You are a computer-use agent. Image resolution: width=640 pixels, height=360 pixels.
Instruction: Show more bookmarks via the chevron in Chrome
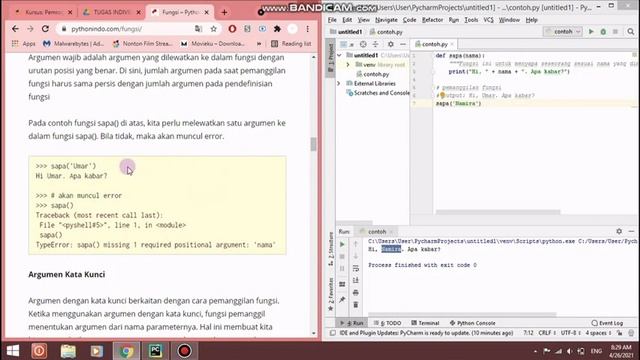259,43
